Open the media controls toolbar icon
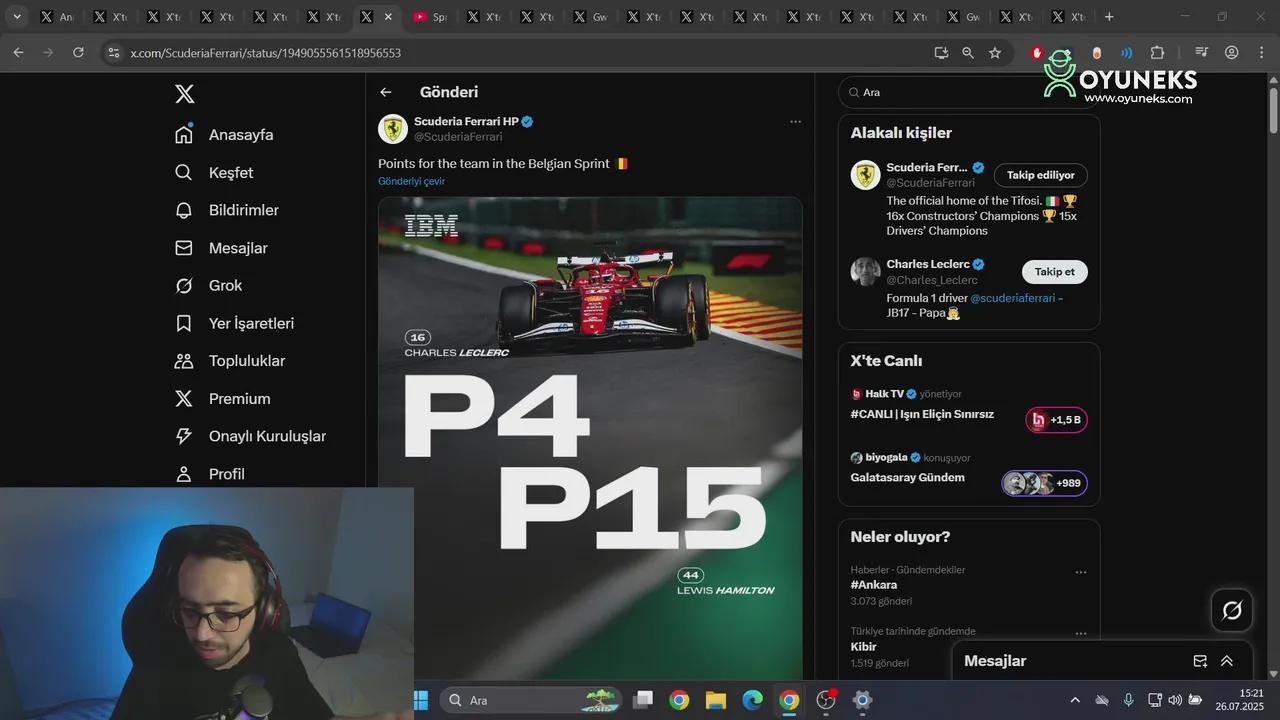This screenshot has width=1280, height=720. pyautogui.click(x=1202, y=53)
